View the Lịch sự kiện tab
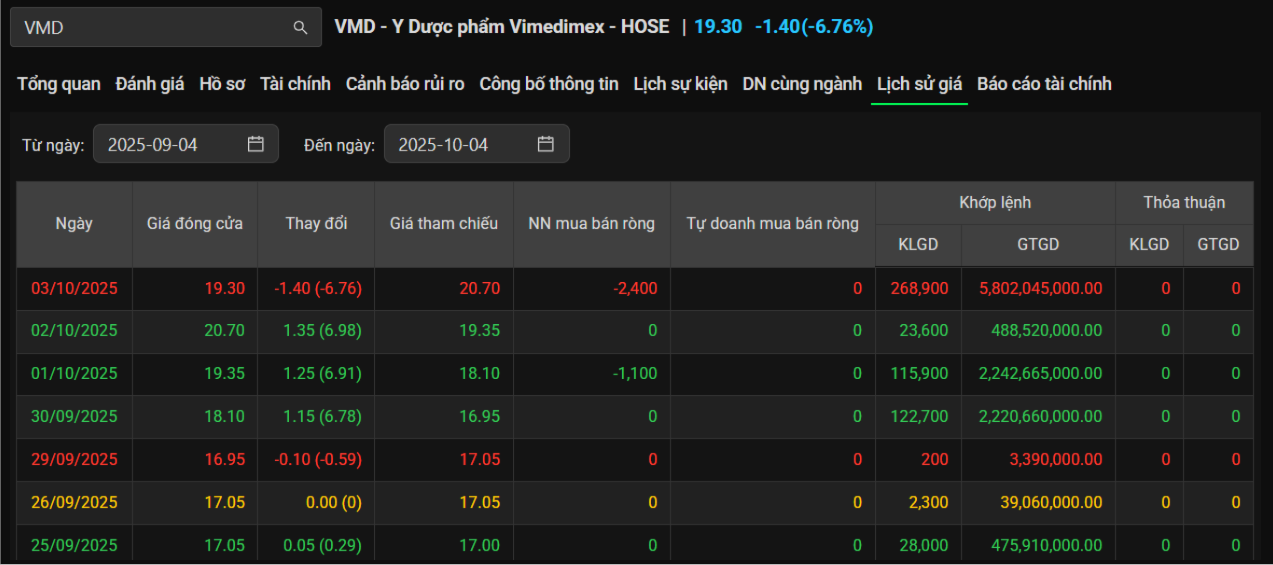The height and width of the screenshot is (565, 1273). [x=680, y=84]
